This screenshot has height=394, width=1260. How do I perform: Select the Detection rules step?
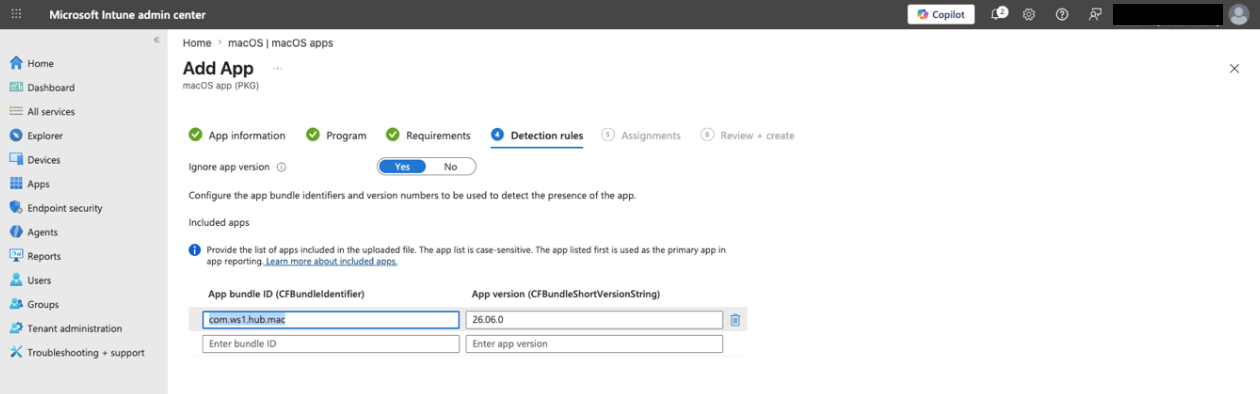[x=537, y=135]
